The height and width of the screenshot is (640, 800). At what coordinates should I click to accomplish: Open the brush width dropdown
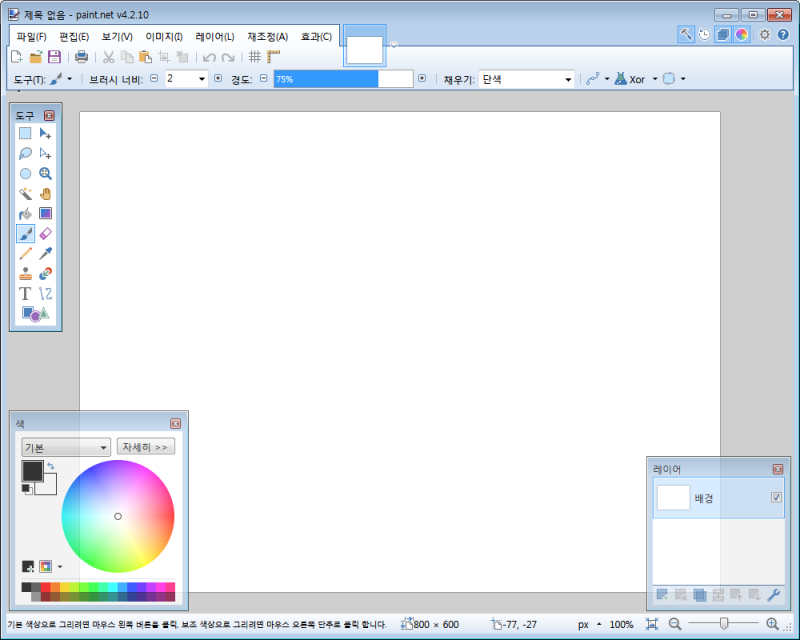[201, 78]
